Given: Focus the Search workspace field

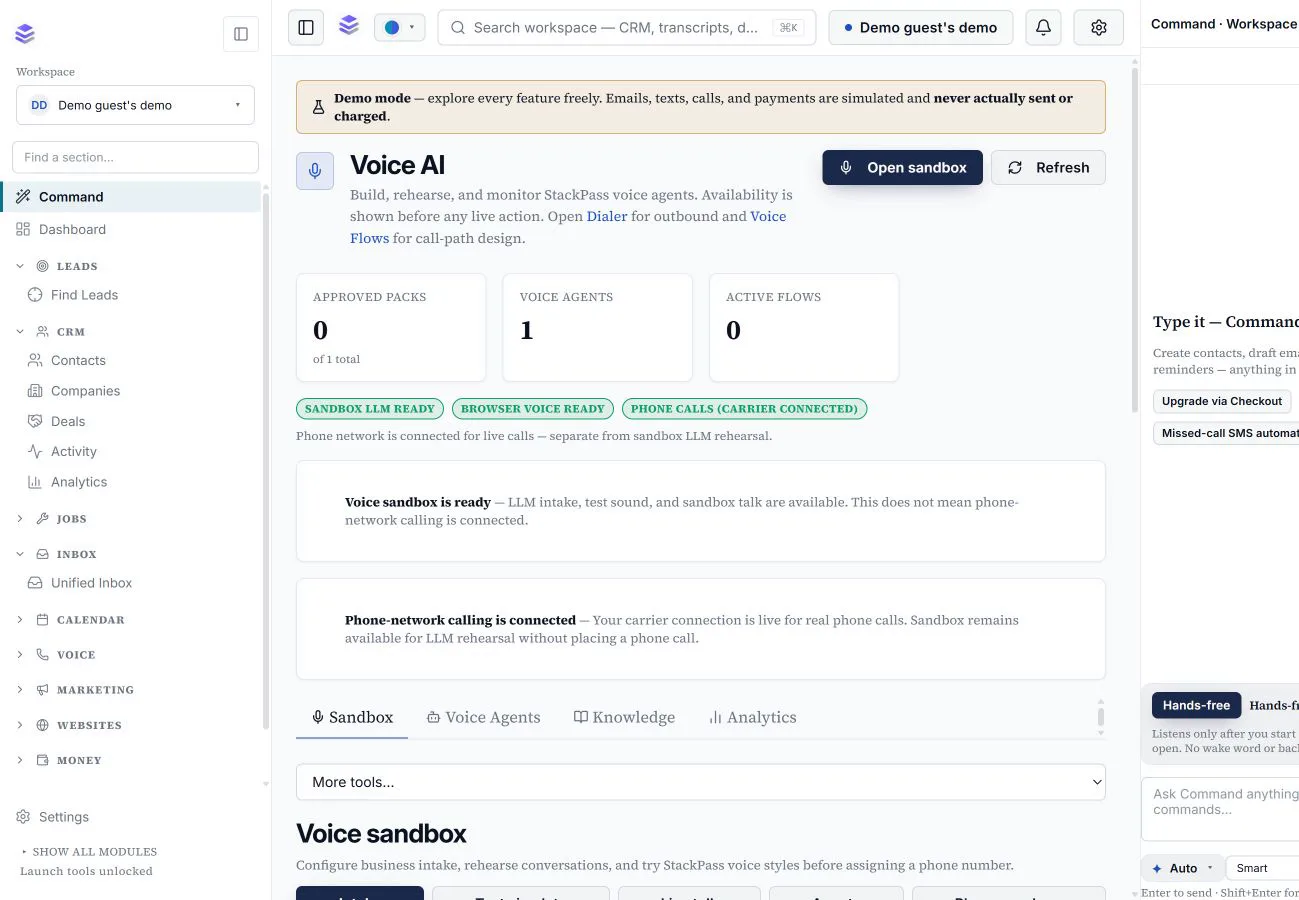Looking at the screenshot, I should point(627,27).
